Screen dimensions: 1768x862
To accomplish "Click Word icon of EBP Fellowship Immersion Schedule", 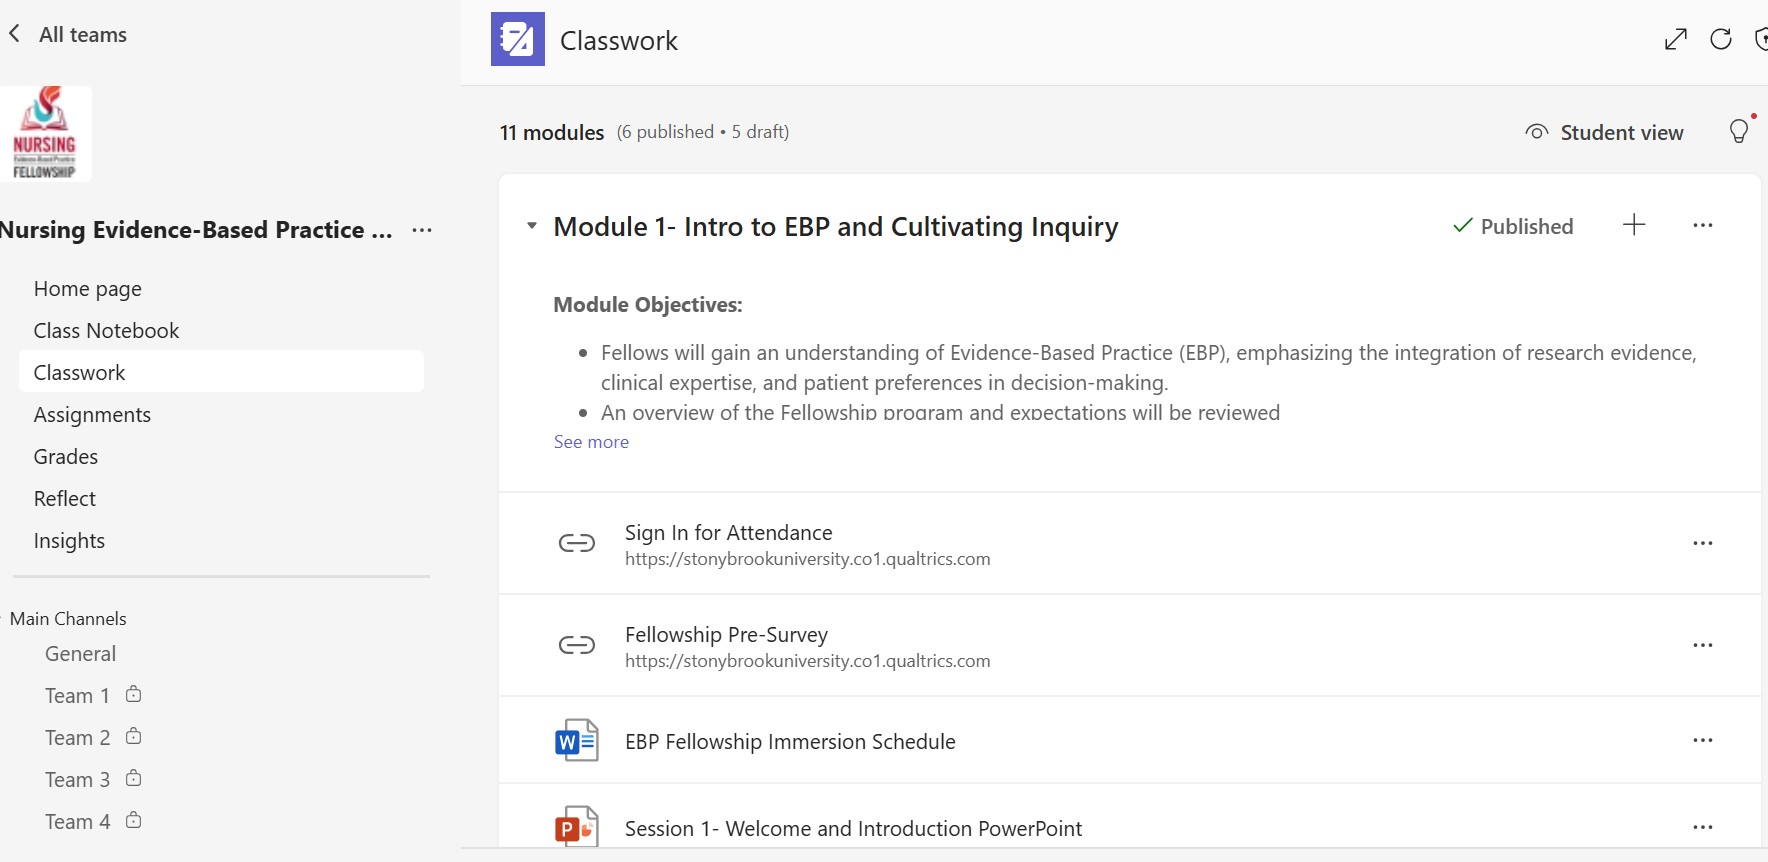I will (x=577, y=741).
